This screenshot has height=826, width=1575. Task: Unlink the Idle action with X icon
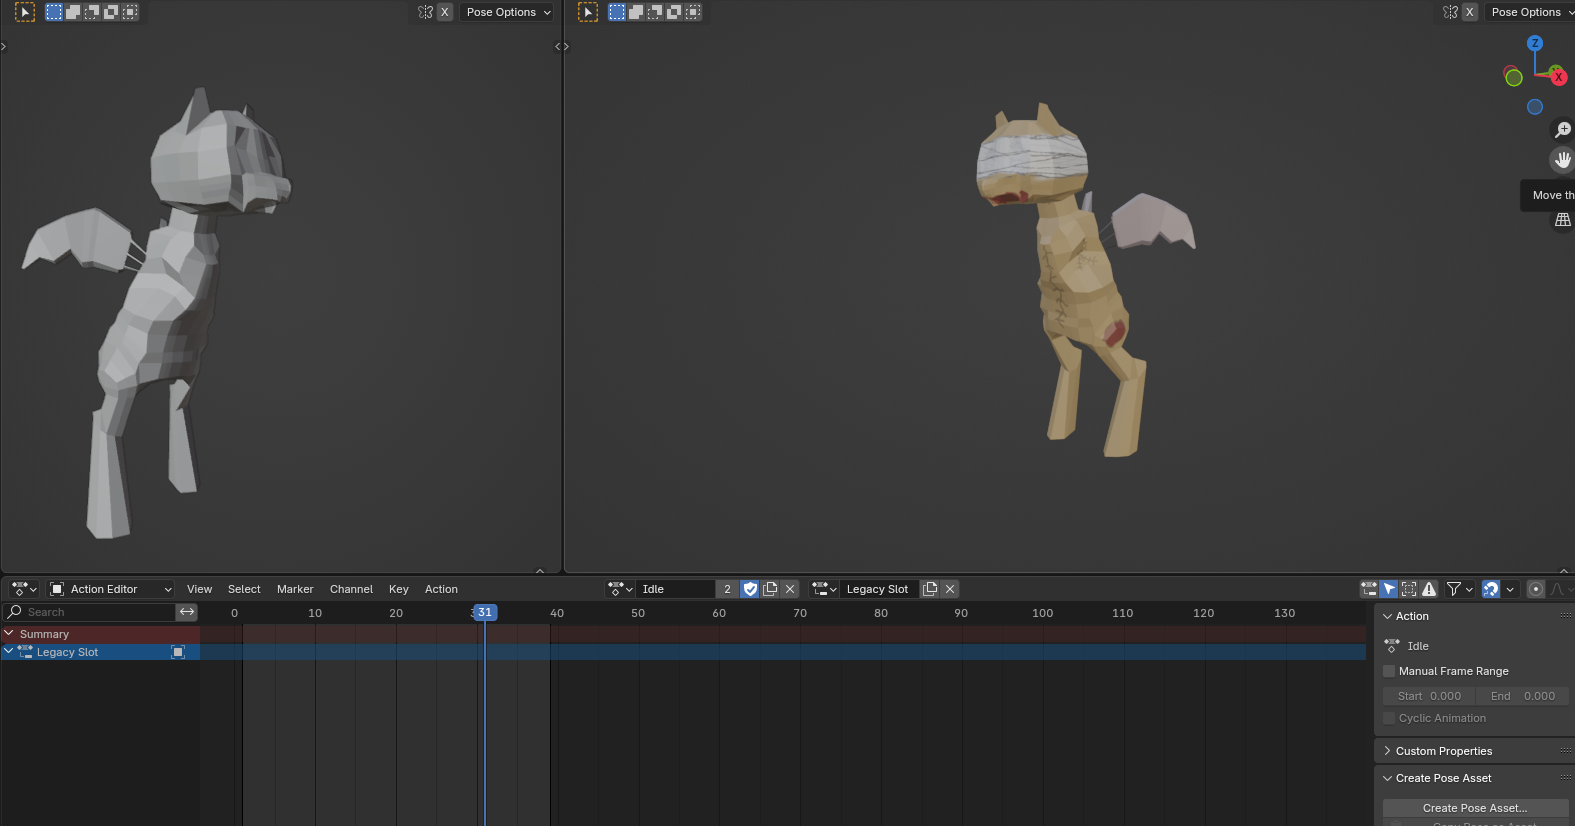coord(790,589)
